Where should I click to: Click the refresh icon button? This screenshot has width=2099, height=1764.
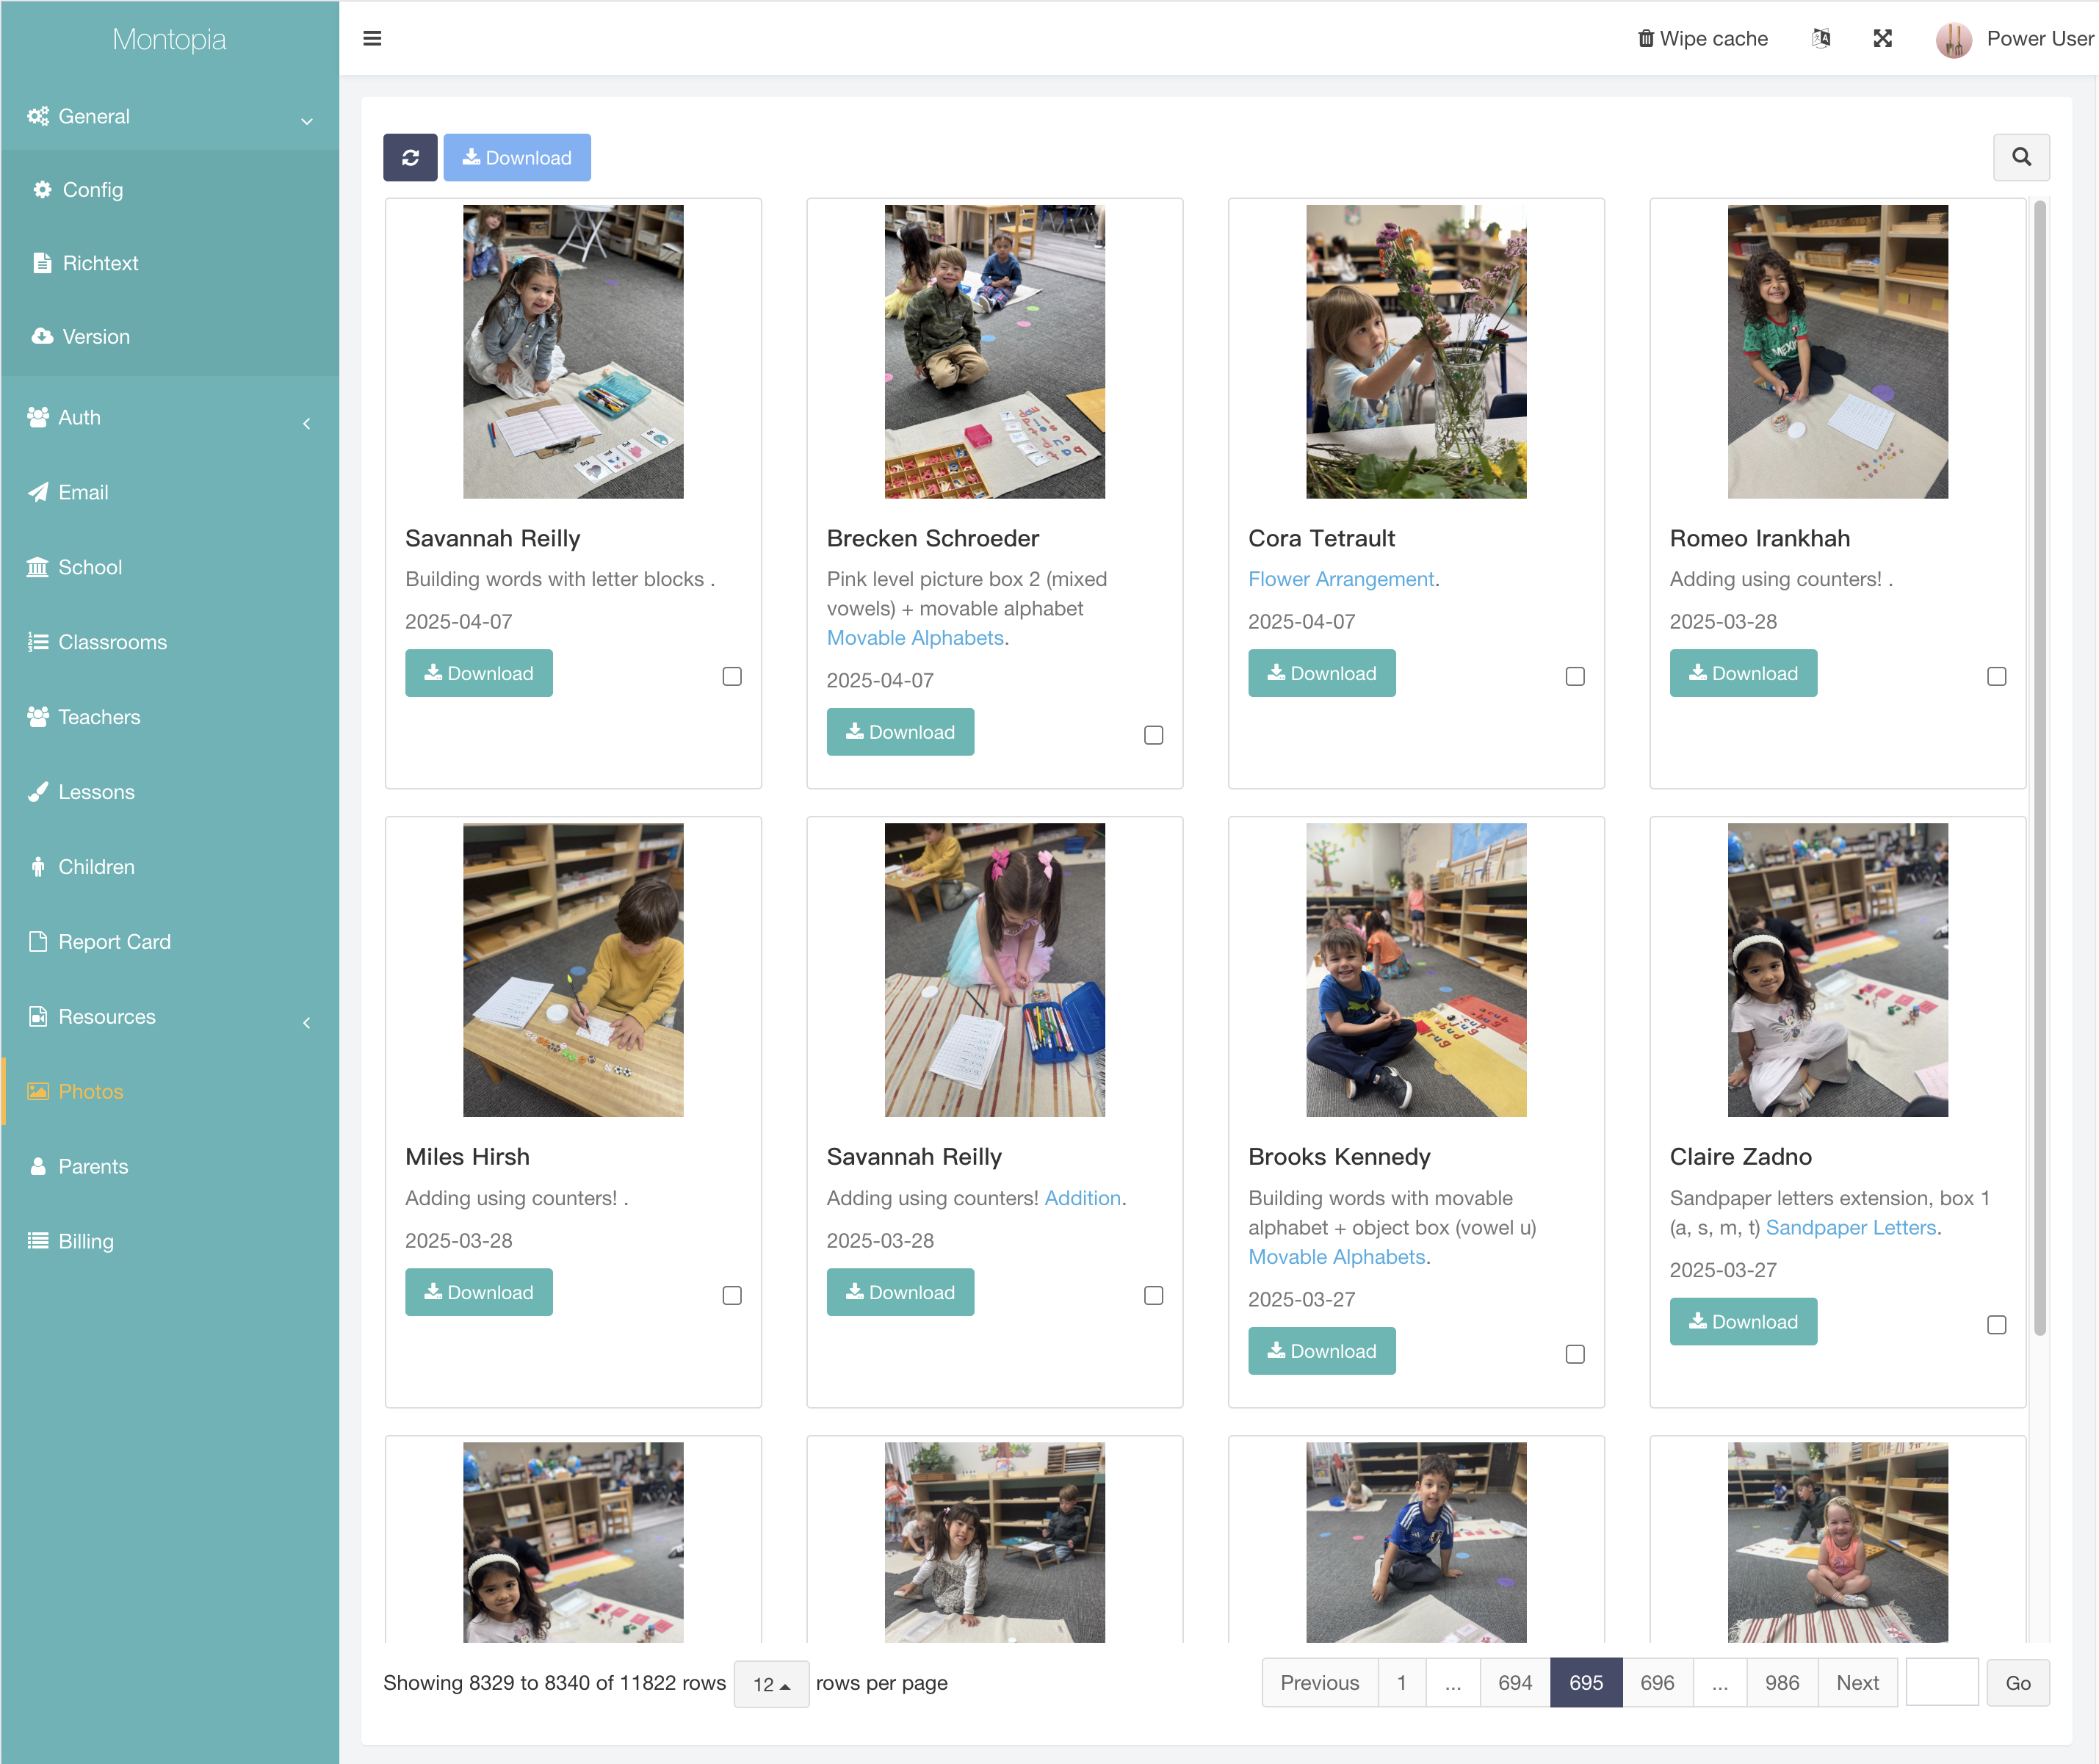pos(410,158)
